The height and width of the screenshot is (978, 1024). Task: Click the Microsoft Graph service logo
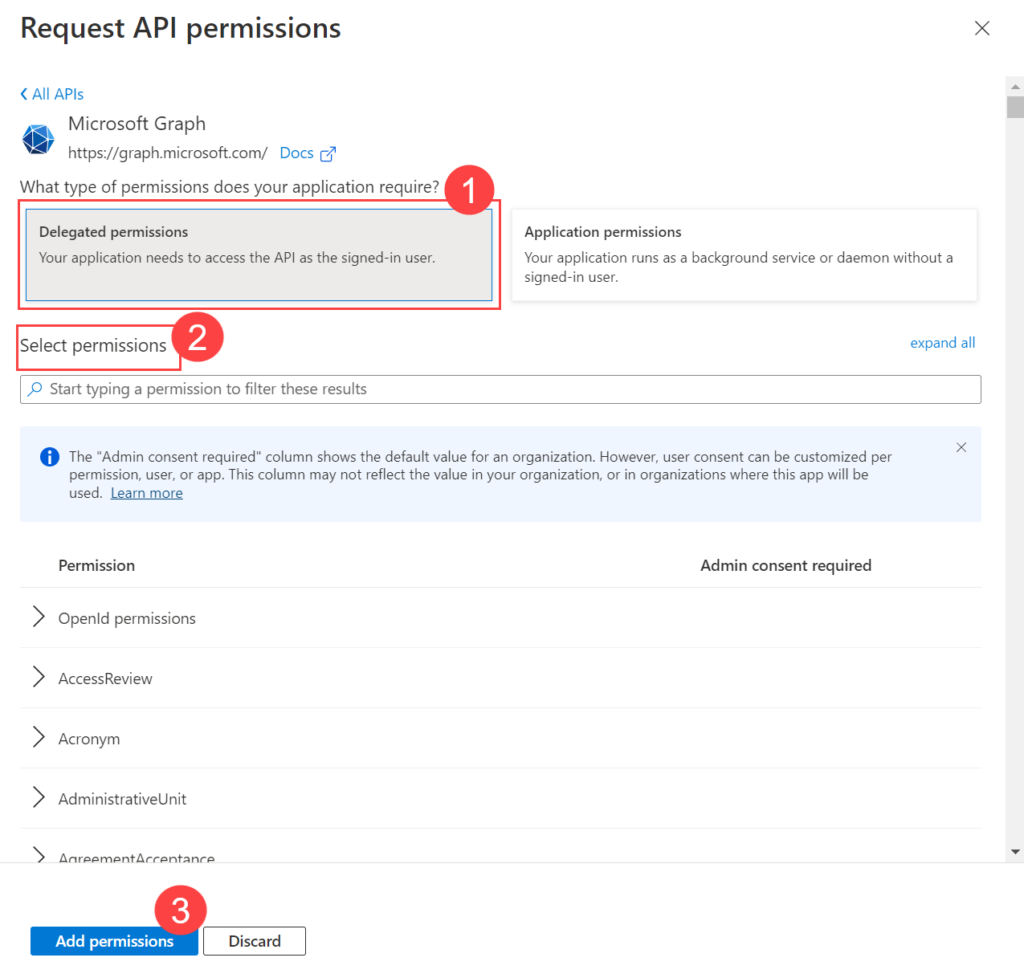(38, 139)
